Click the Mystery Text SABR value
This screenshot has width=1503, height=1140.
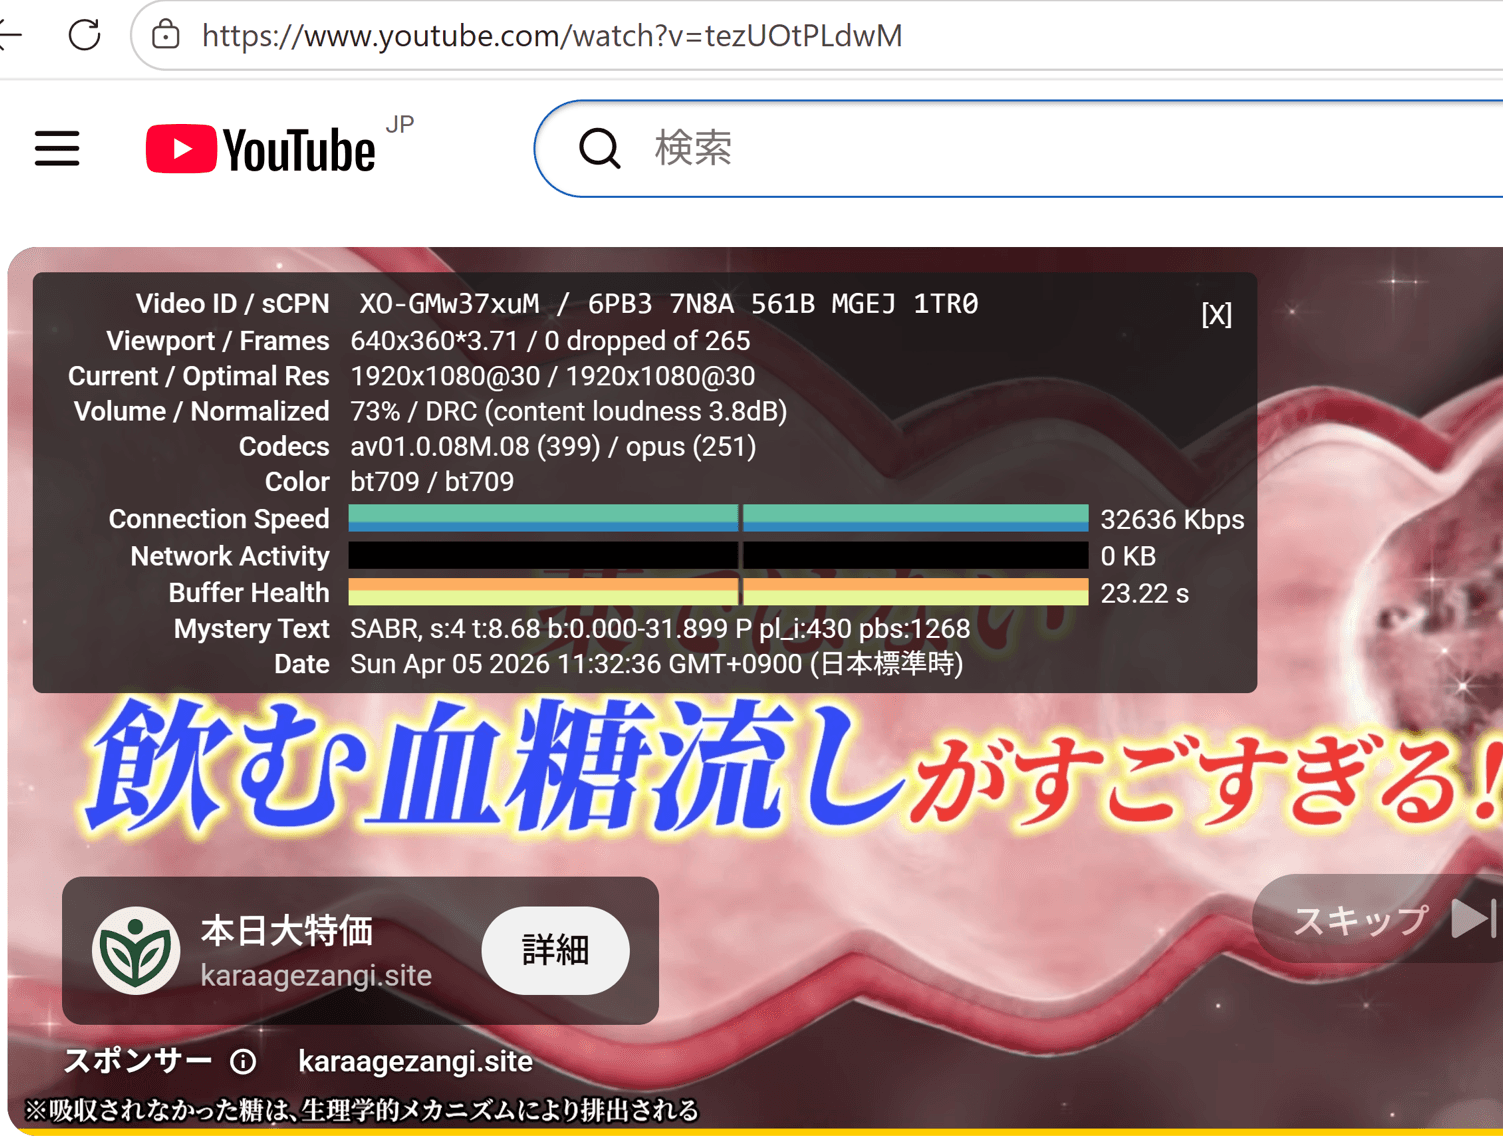pos(660,629)
